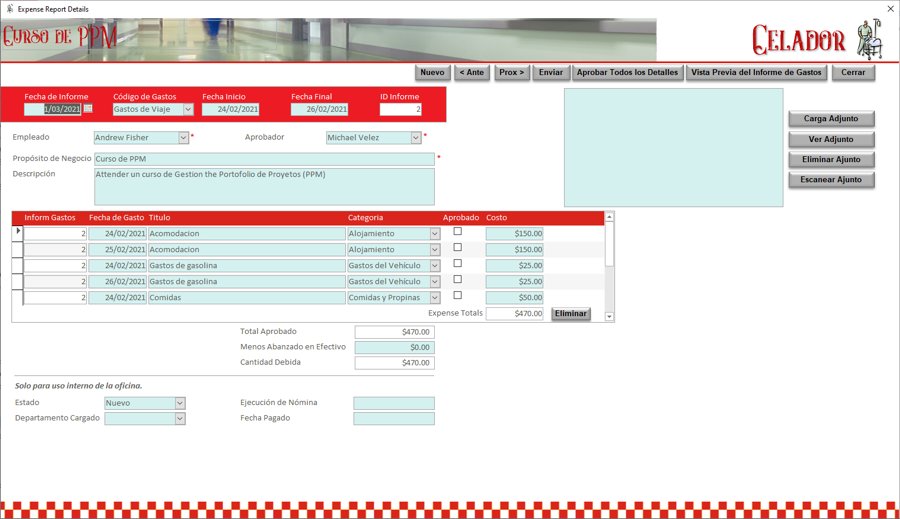Click the Fecha de Informe date field
The image size is (900, 519).
[53, 109]
